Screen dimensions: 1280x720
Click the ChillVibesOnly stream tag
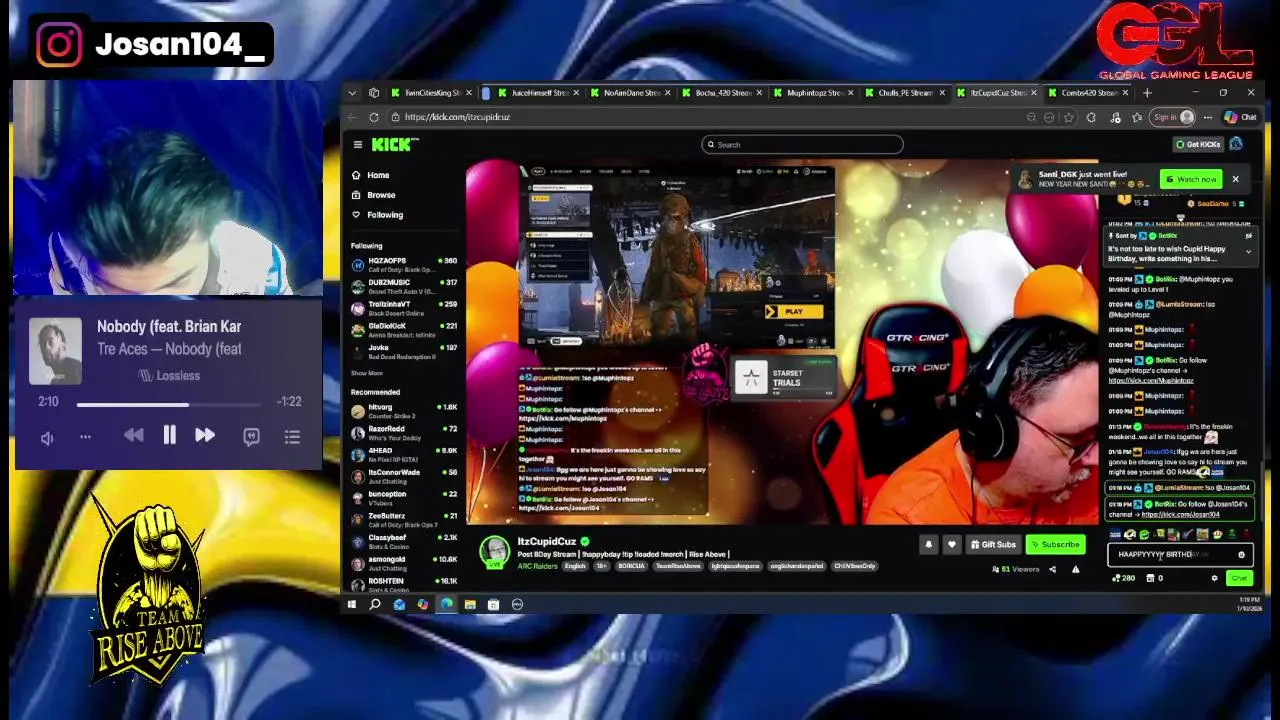854,566
